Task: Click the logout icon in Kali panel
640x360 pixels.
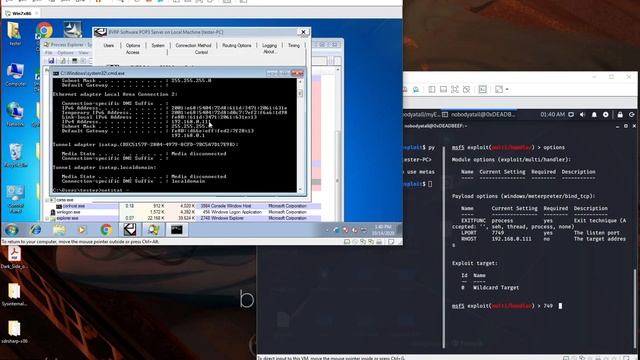Action: (632, 115)
